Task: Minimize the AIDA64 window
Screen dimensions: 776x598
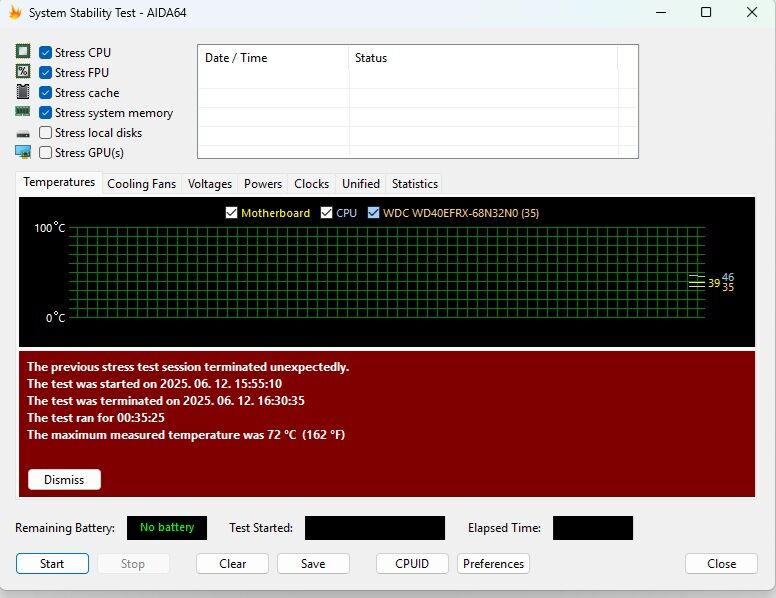Action: (x=661, y=12)
